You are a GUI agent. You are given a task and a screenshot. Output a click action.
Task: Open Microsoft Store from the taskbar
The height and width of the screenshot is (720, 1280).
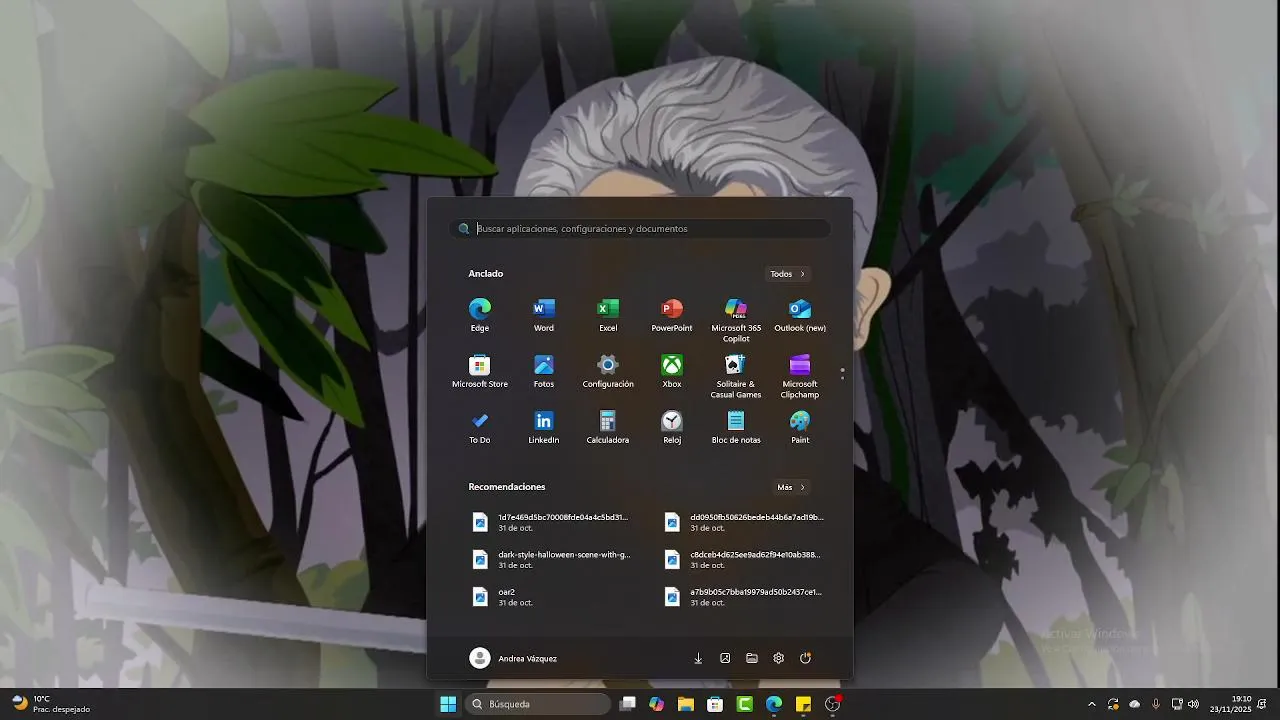715,704
